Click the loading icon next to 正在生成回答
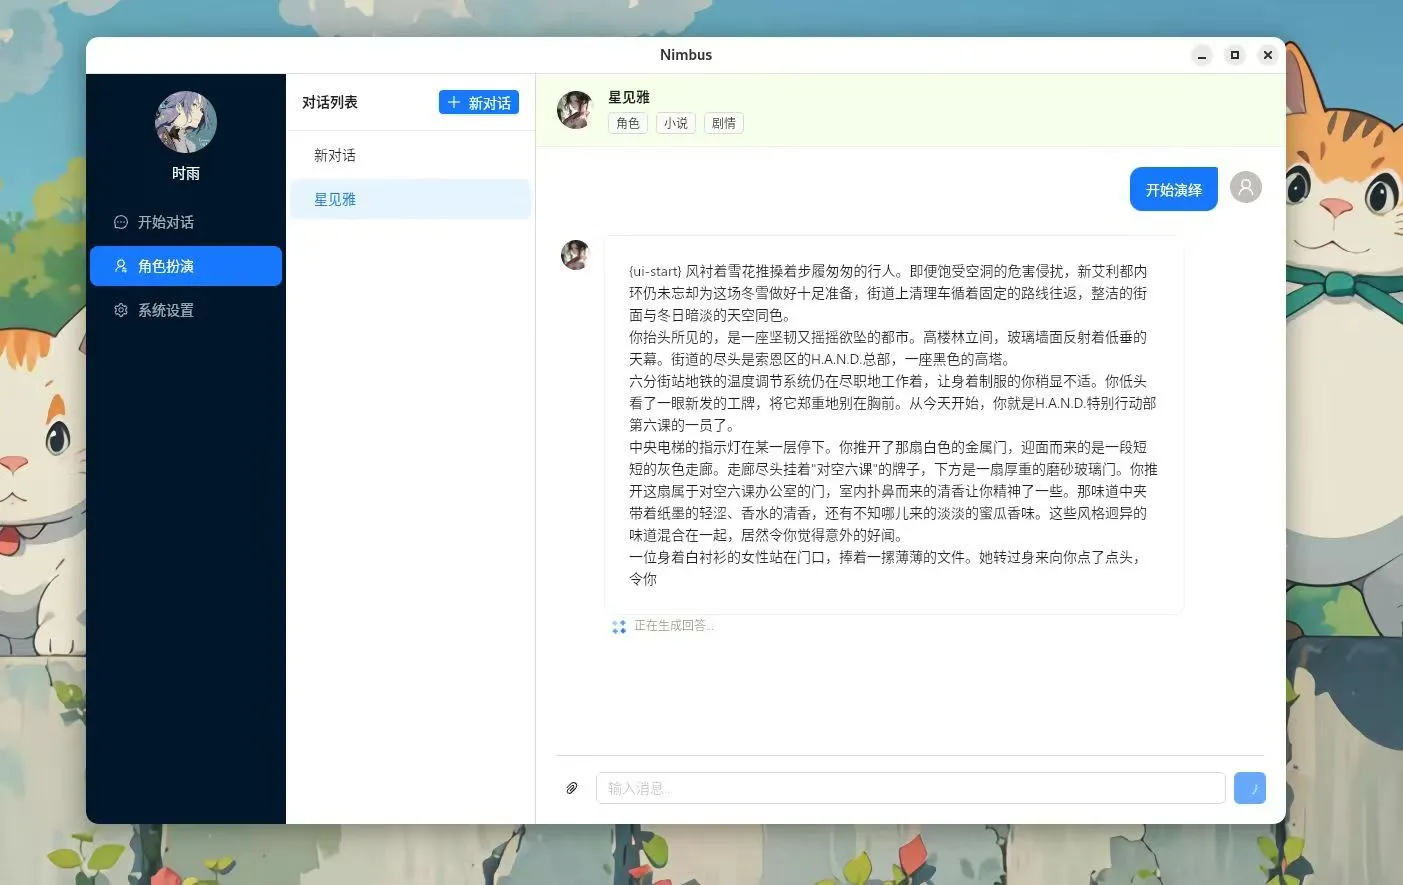Viewport: 1403px width, 885px height. coord(619,626)
